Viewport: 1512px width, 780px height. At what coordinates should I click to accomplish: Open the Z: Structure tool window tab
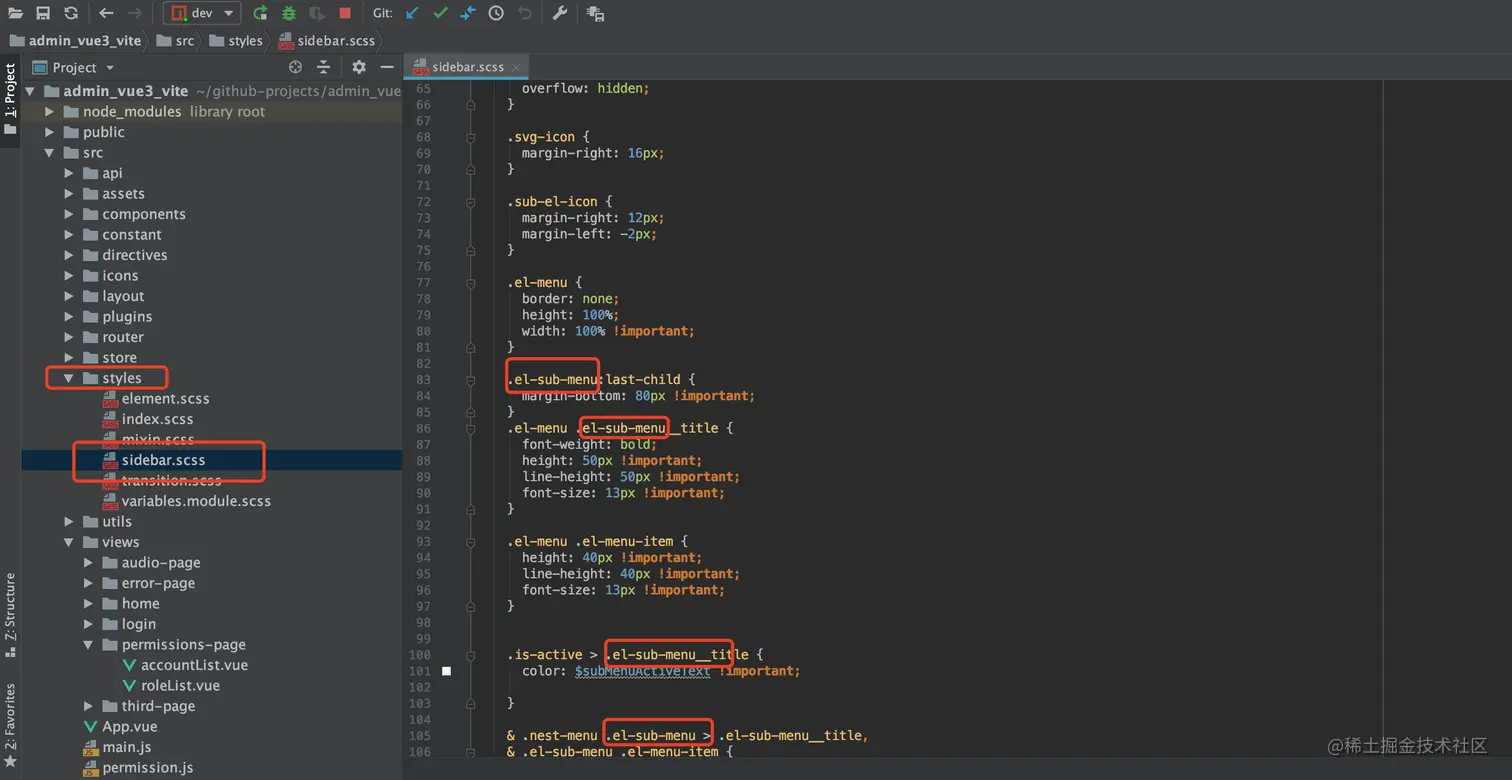click(x=10, y=614)
